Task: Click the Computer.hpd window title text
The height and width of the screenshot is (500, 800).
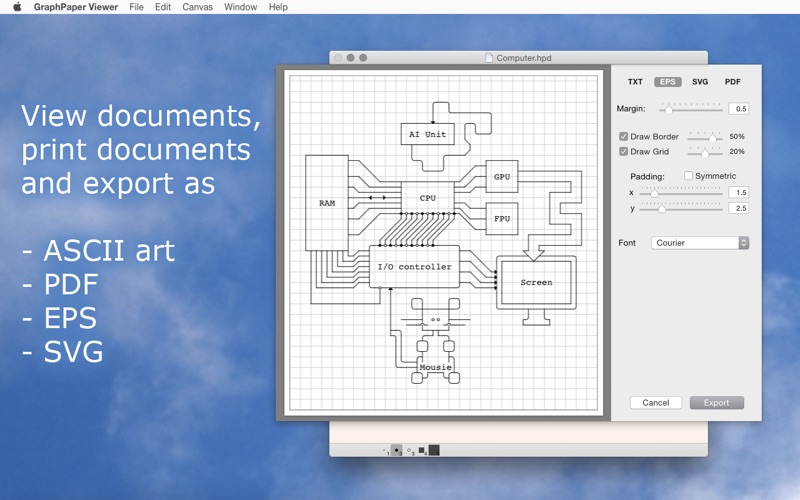Action: coord(524,58)
